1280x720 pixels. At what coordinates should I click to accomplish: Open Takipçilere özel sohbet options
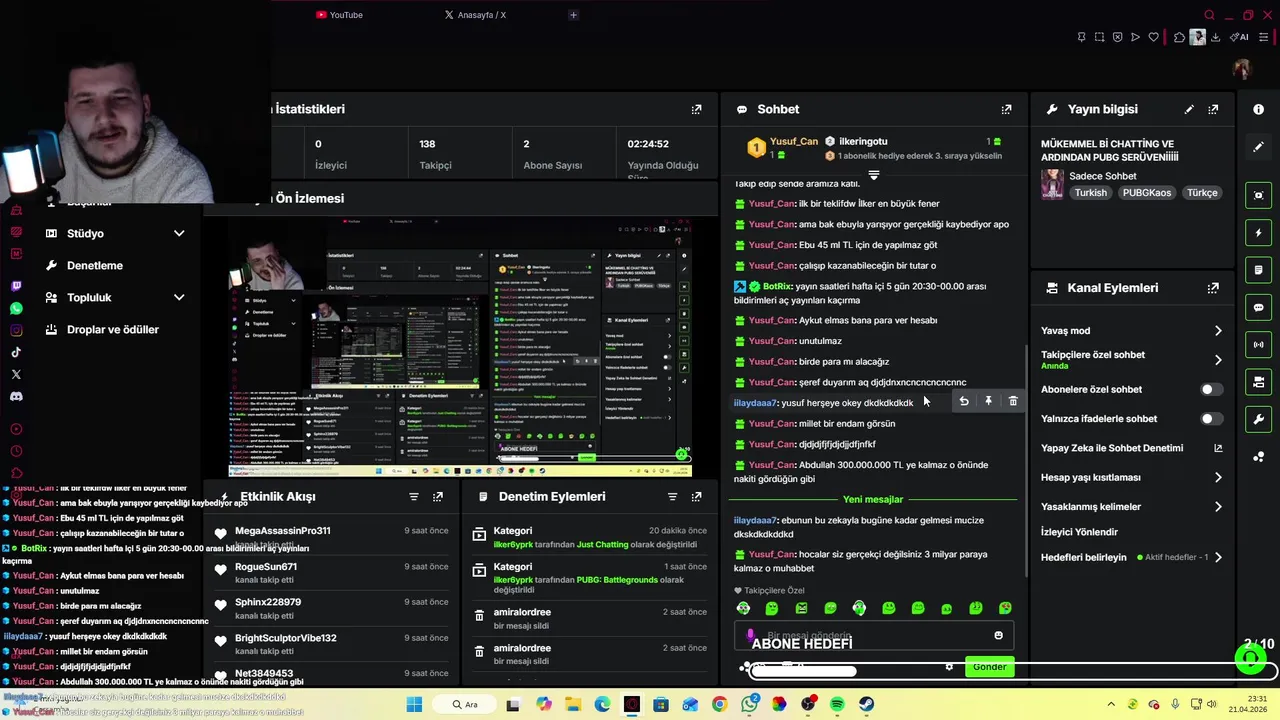pyautogui.click(x=1132, y=359)
